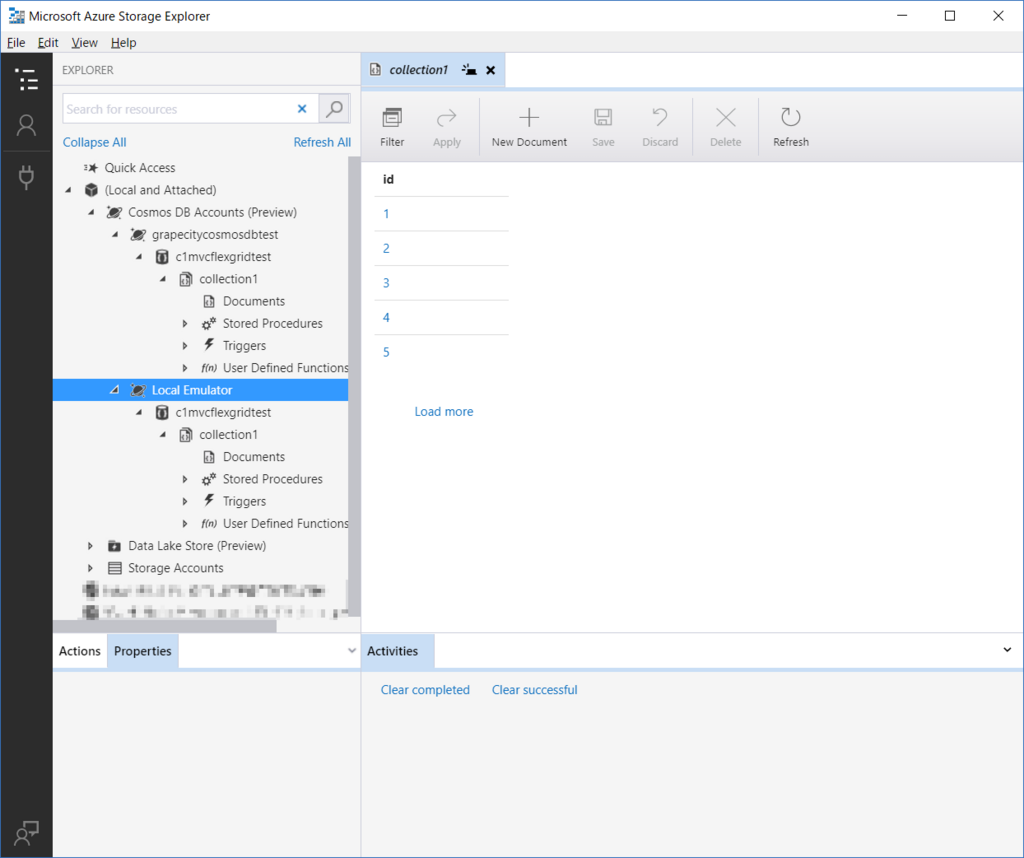Screen dimensions: 1024x858
Task: Click the Load more link
Action: click(444, 411)
